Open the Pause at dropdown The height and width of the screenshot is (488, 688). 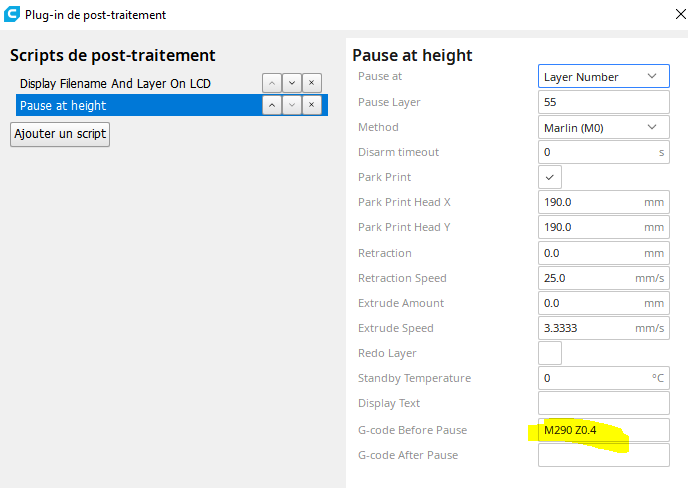click(x=603, y=77)
